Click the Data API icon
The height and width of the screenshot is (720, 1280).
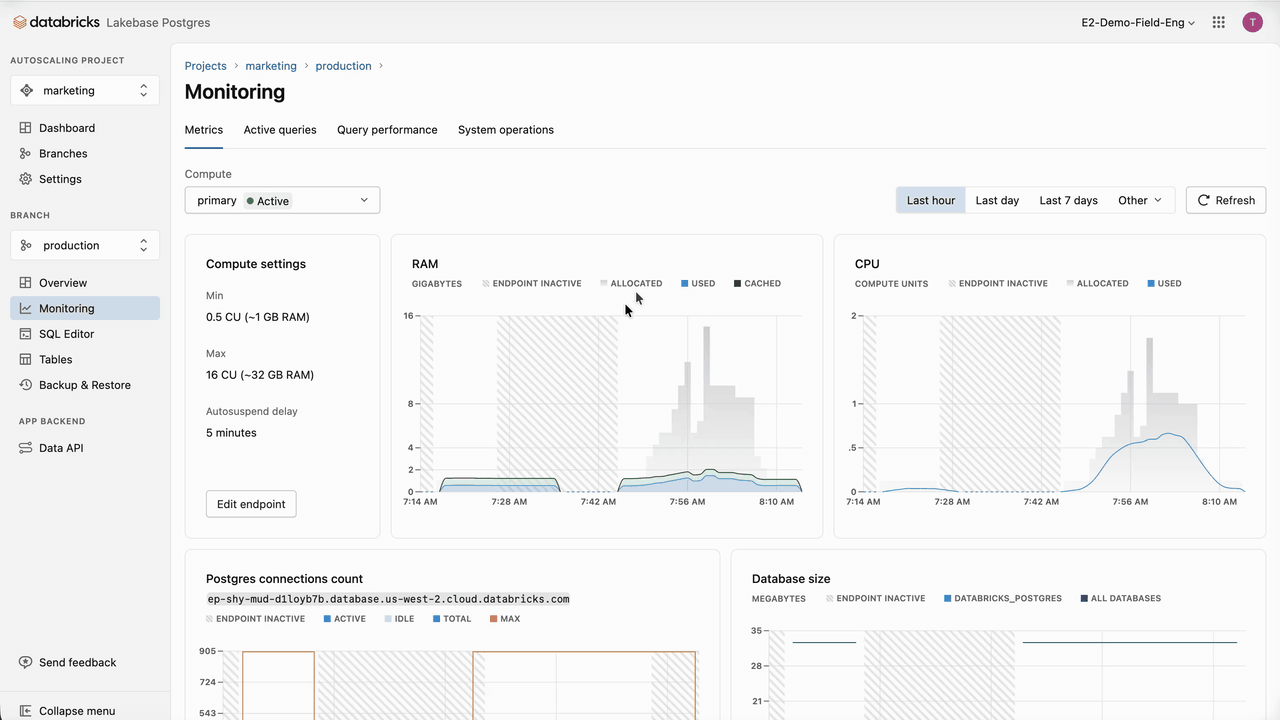pyautogui.click(x=26, y=448)
